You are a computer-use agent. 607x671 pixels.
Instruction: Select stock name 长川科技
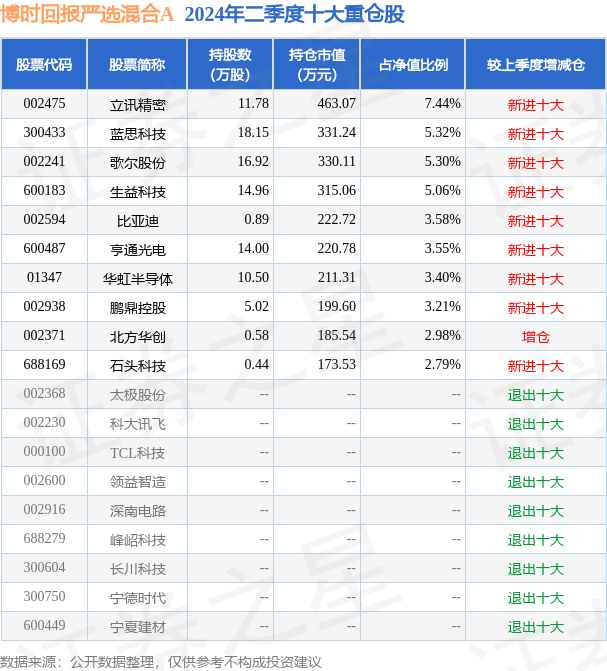[x=137, y=569]
